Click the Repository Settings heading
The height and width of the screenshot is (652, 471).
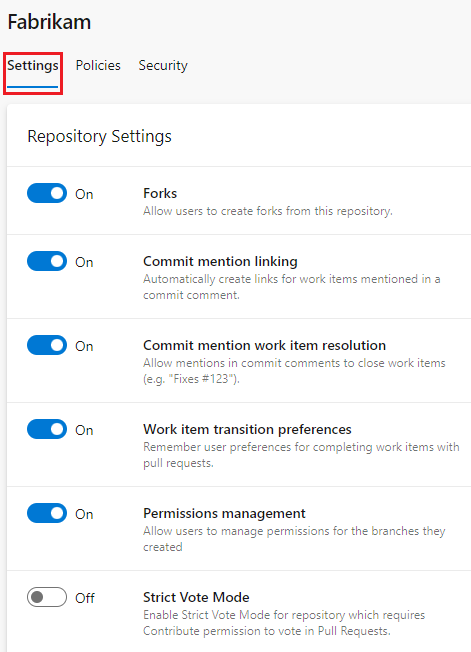point(99,136)
